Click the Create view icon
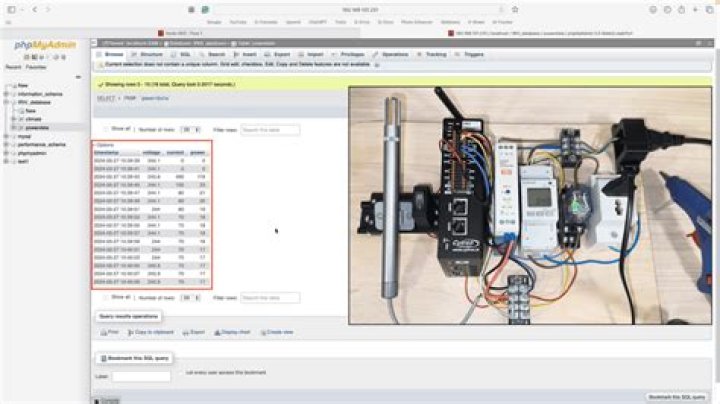The width and height of the screenshot is (720, 404). (x=263, y=332)
